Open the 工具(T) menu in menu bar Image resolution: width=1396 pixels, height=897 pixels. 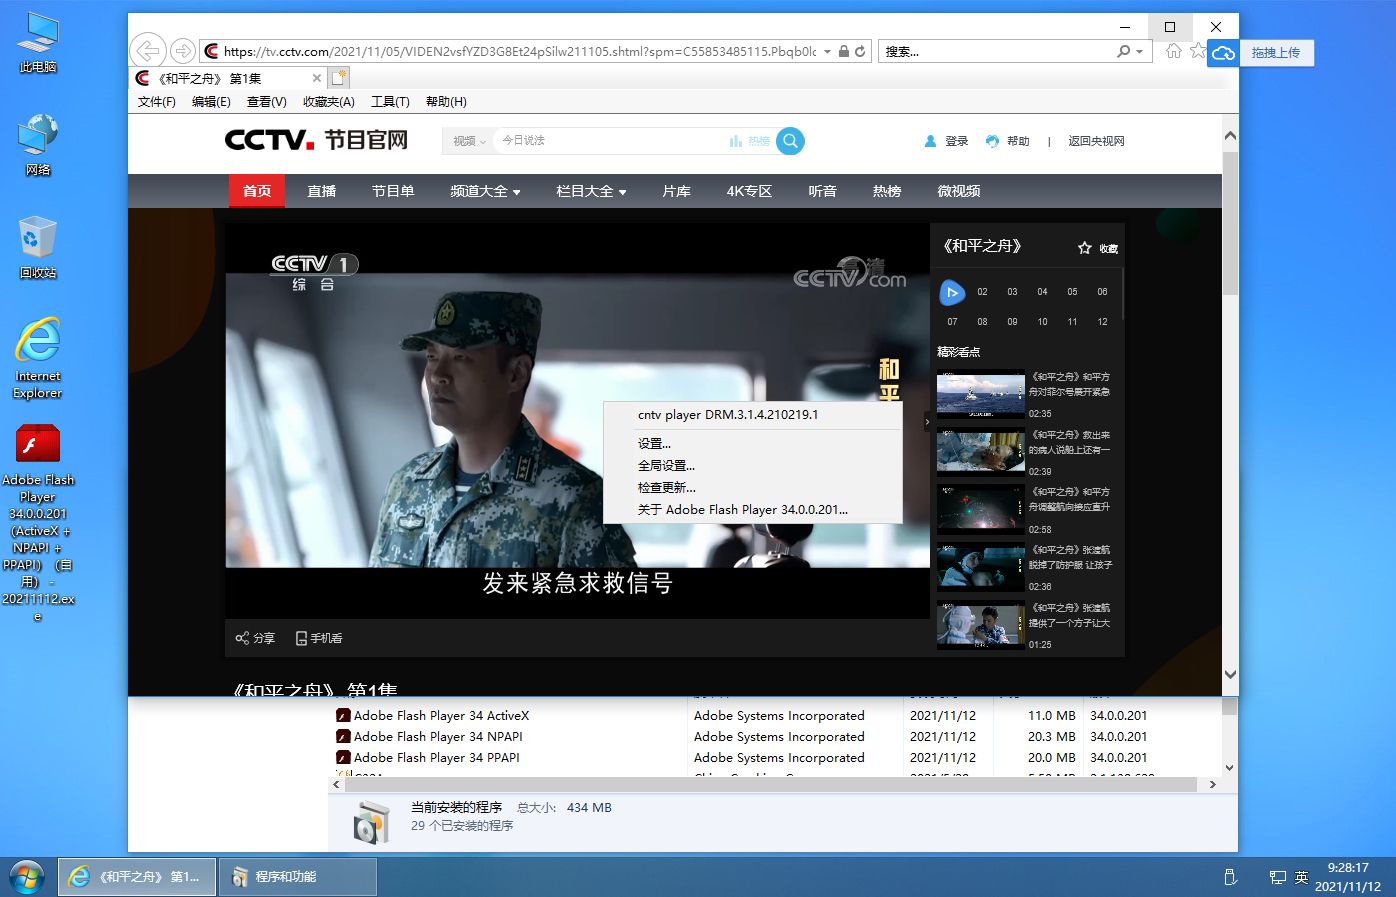390,102
